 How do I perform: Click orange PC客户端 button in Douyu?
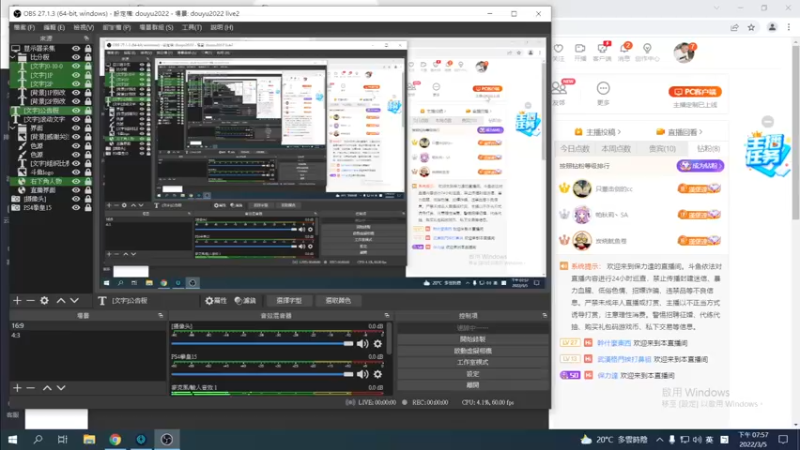click(x=695, y=92)
